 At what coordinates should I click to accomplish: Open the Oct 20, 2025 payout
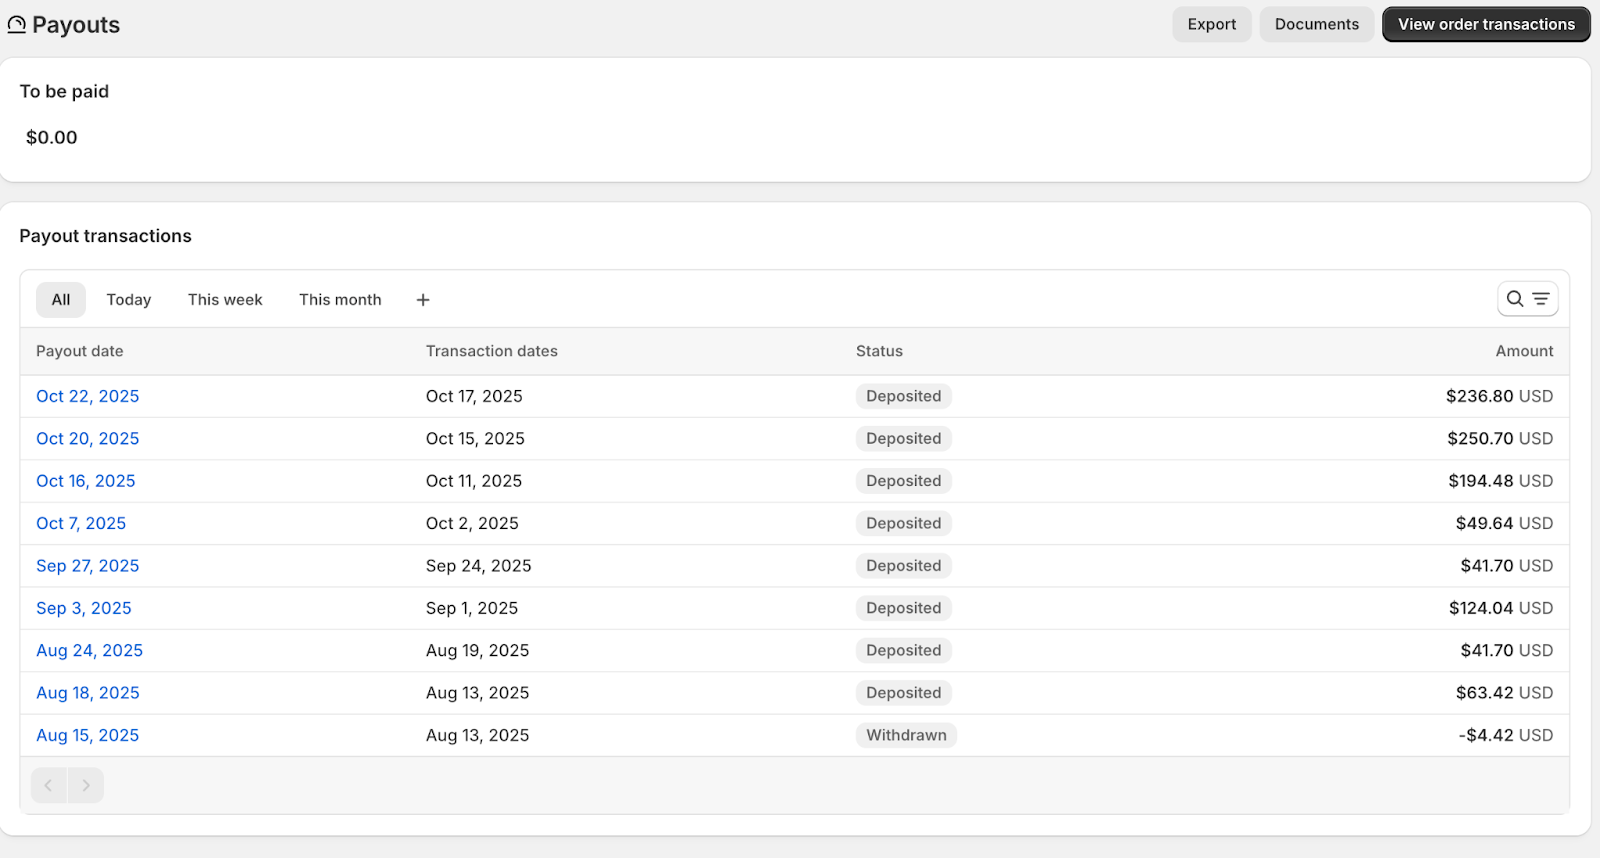[88, 439]
